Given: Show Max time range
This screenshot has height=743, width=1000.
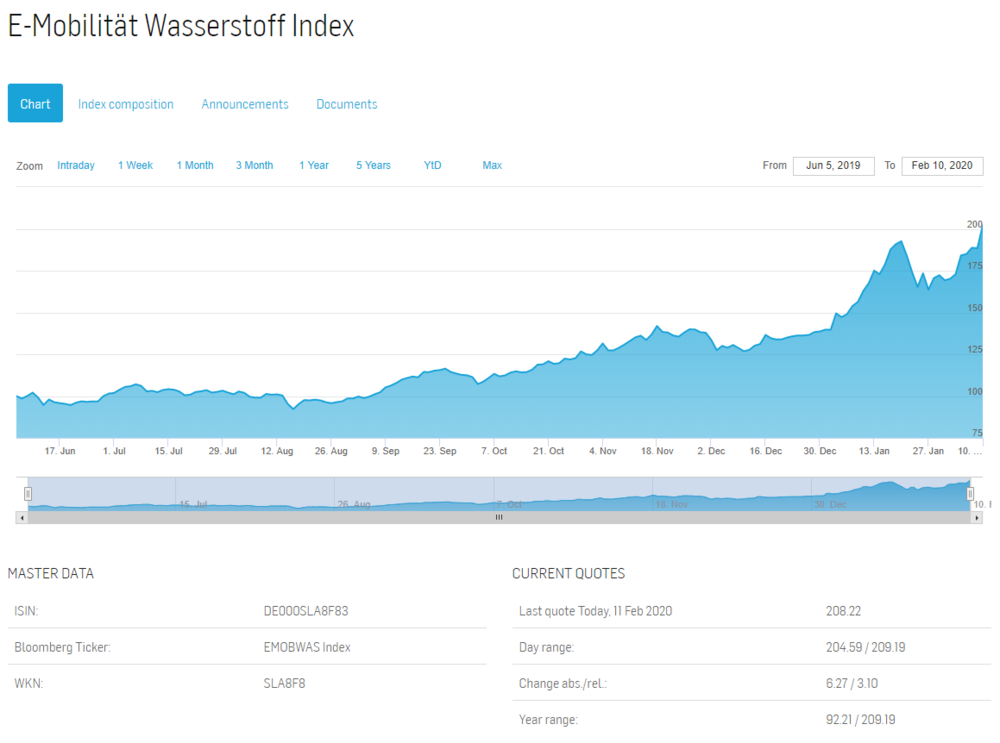Looking at the screenshot, I should click(492, 165).
